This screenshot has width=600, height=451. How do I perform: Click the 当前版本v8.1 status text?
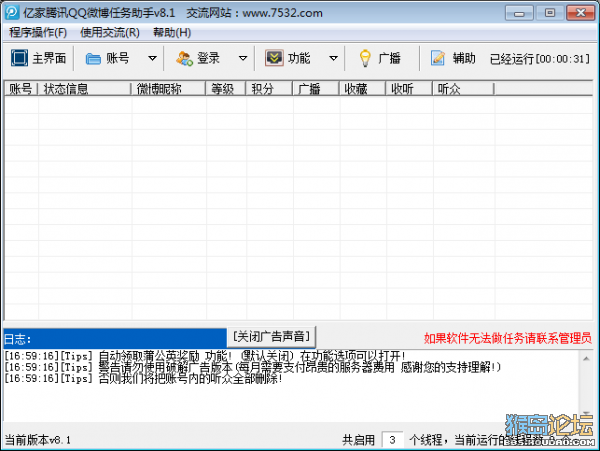pos(38,440)
